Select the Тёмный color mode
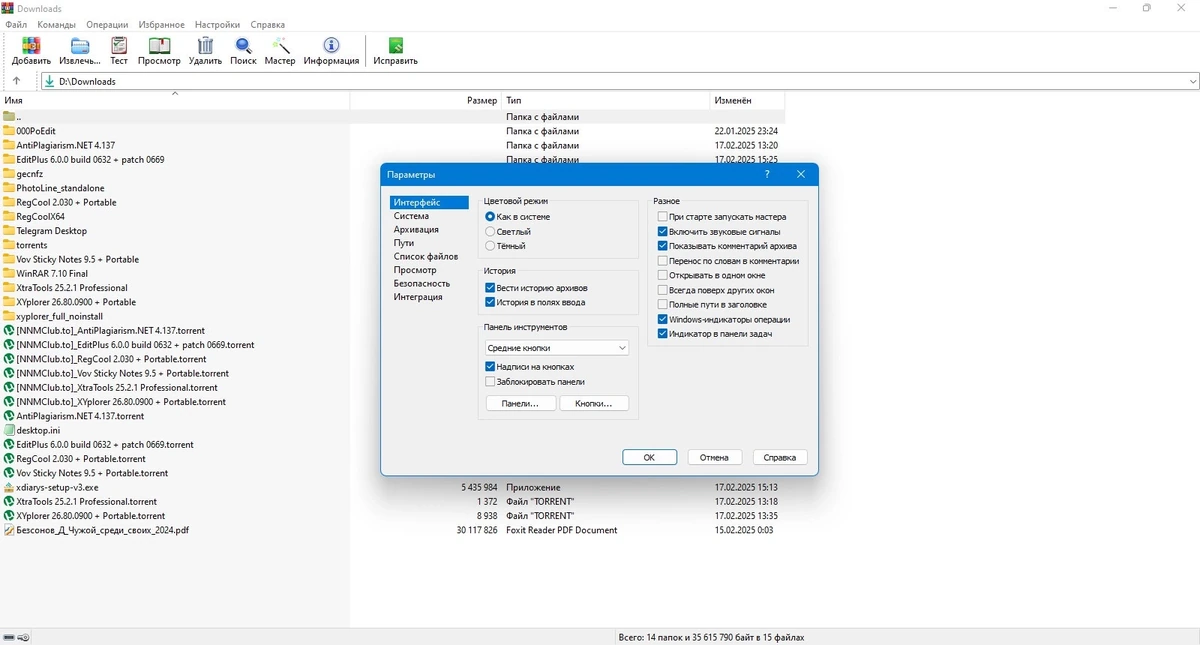This screenshot has width=1200, height=645. click(x=490, y=245)
